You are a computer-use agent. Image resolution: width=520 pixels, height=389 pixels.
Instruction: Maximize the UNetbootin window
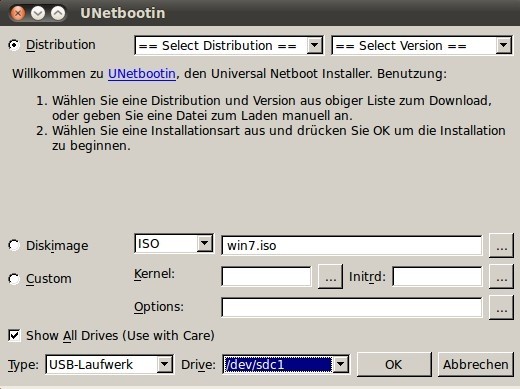click(58, 13)
